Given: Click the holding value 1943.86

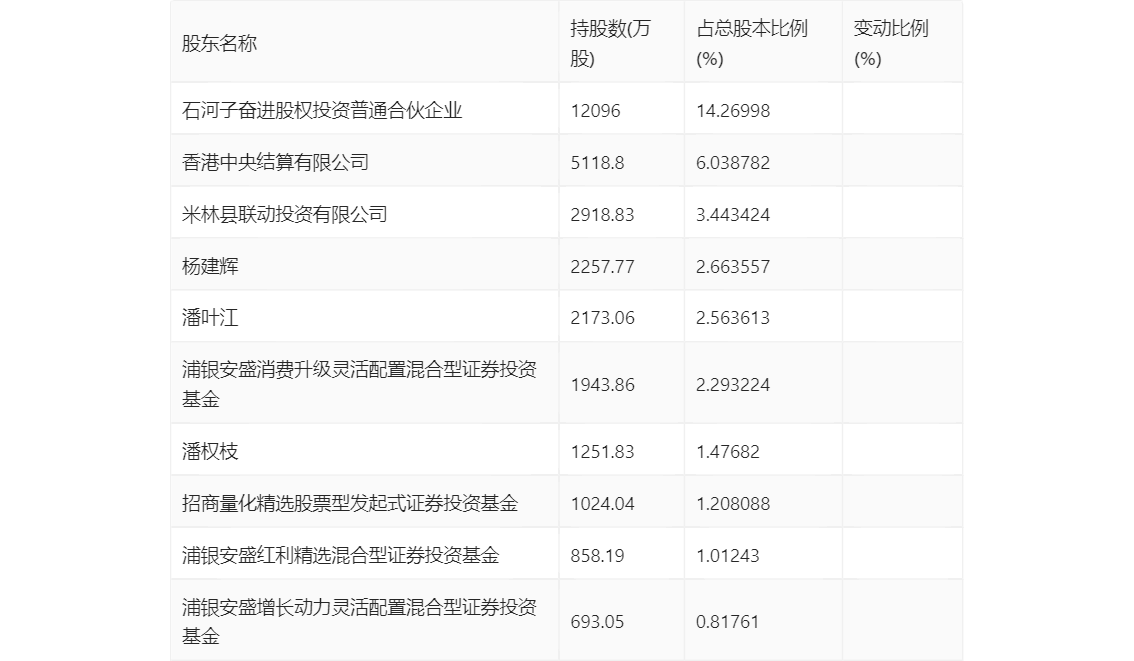Looking at the screenshot, I should 602,385.
